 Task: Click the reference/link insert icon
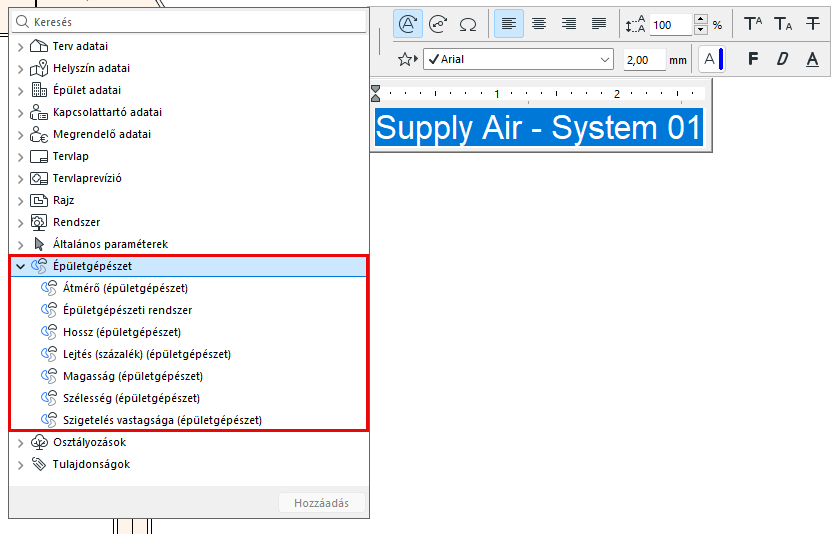tap(438, 24)
